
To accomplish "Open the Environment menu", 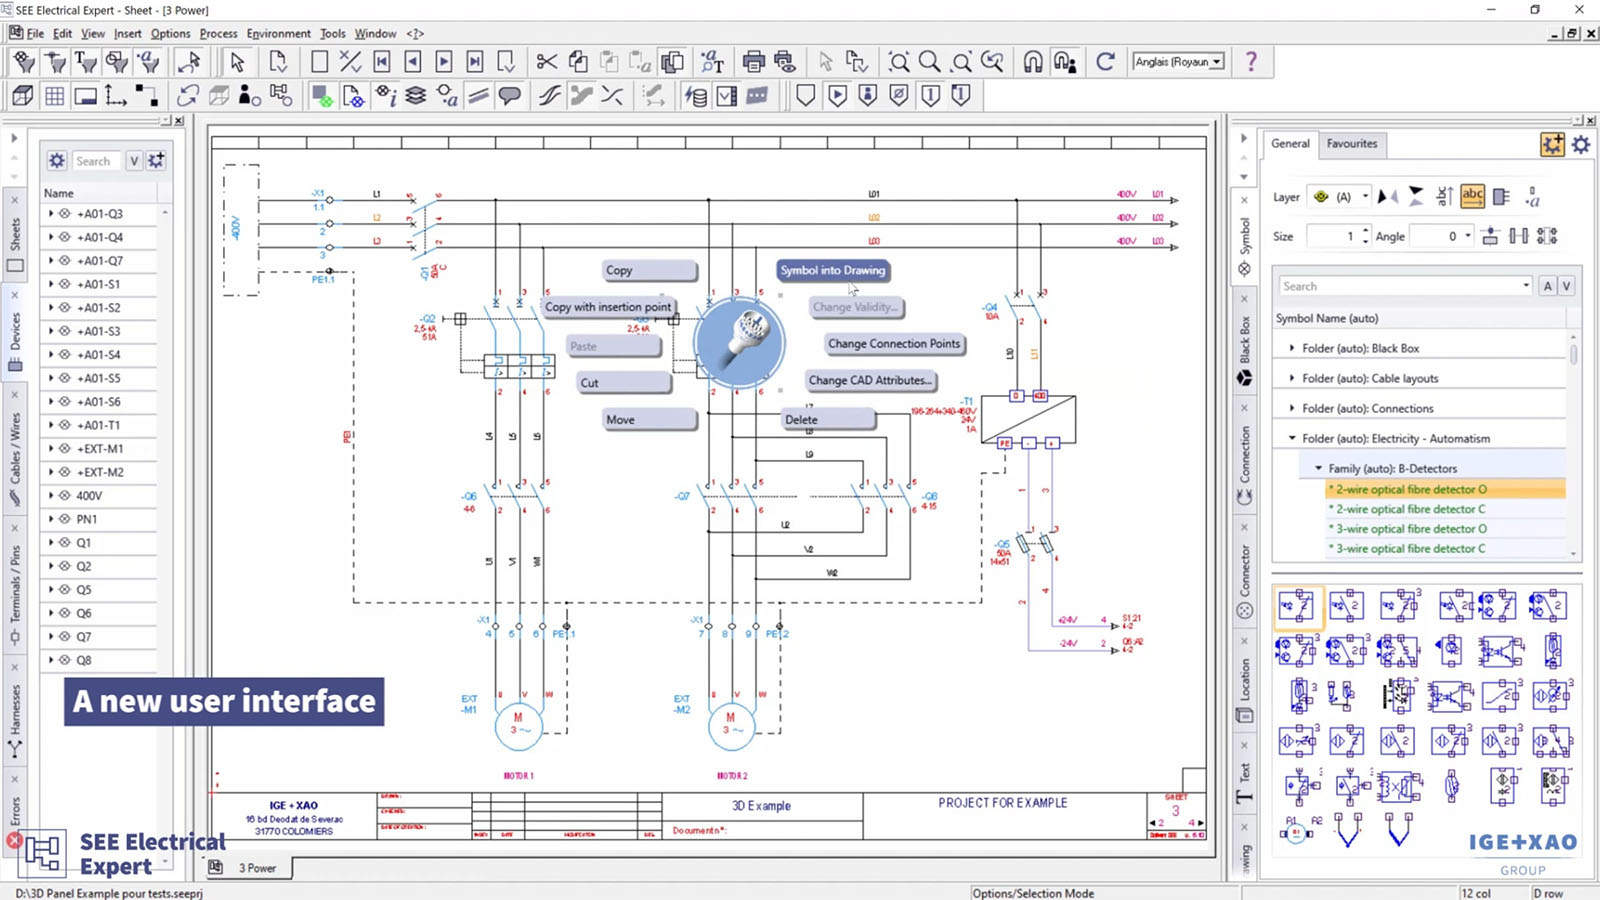I will click(278, 33).
